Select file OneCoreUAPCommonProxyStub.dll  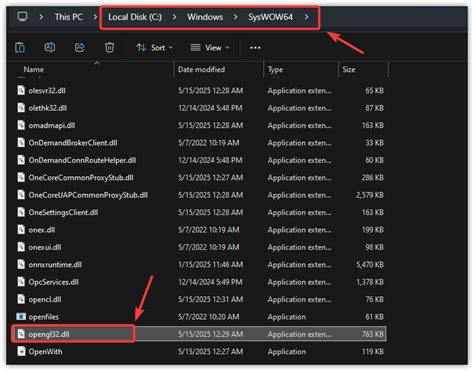88,195
